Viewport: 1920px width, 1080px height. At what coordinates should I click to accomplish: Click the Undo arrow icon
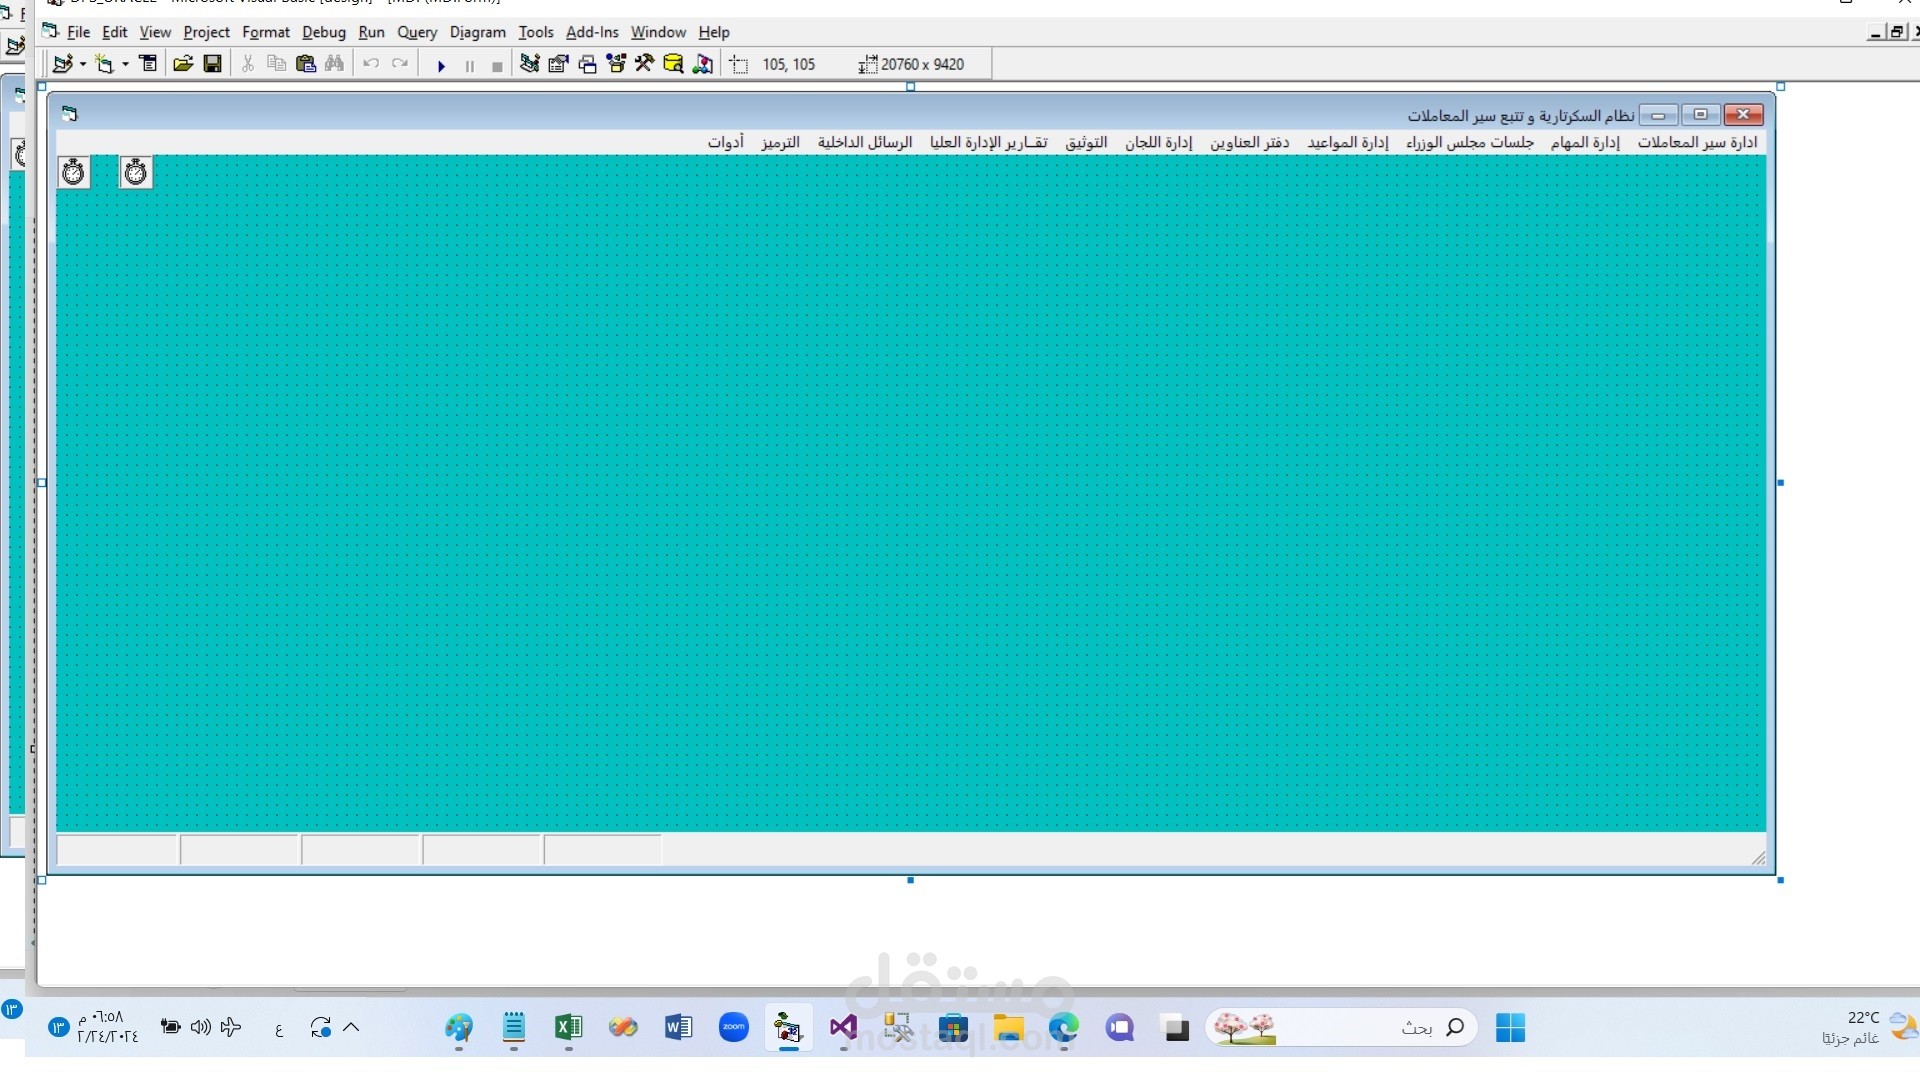click(371, 64)
